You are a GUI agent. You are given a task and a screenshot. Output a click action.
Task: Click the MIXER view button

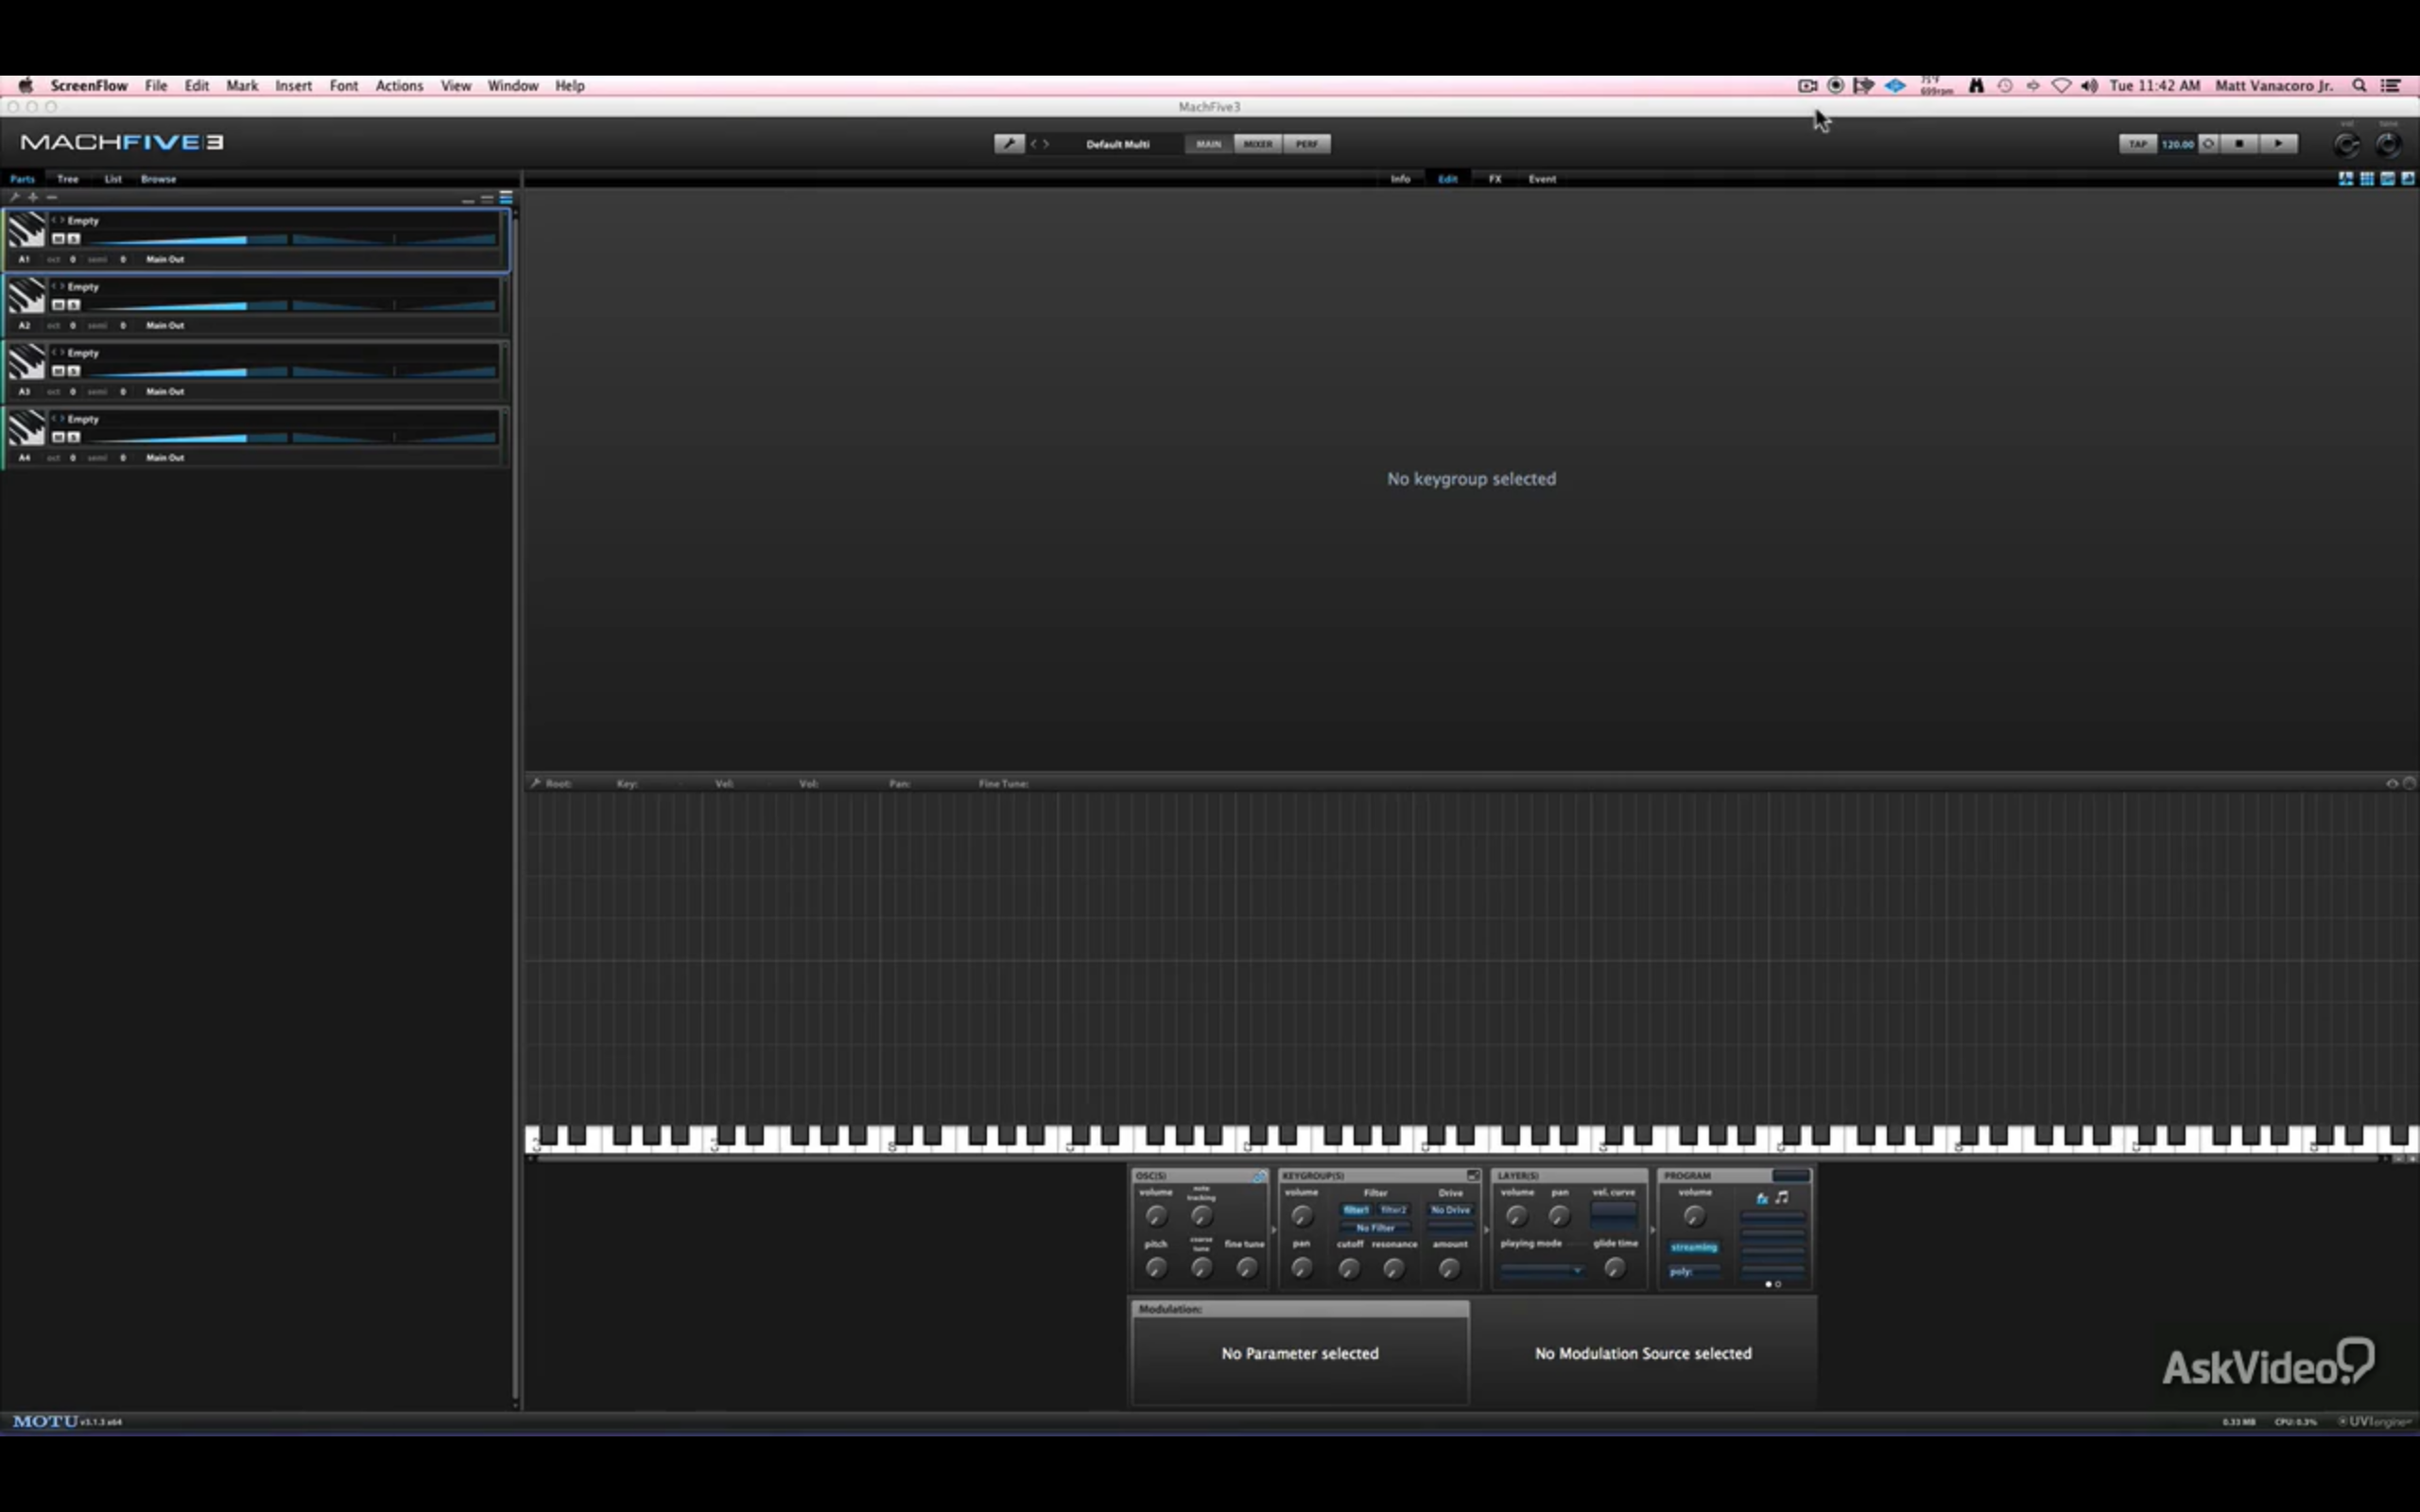(x=1257, y=143)
